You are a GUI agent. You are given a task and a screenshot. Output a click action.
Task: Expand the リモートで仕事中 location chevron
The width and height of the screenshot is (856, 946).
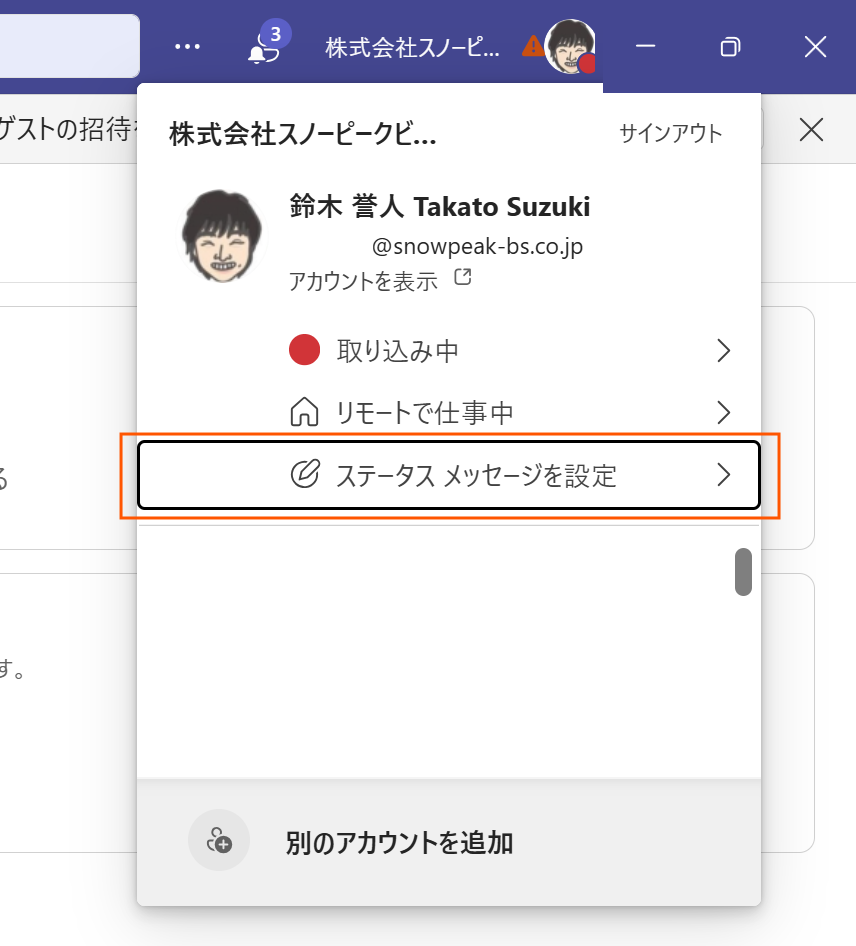tap(724, 412)
